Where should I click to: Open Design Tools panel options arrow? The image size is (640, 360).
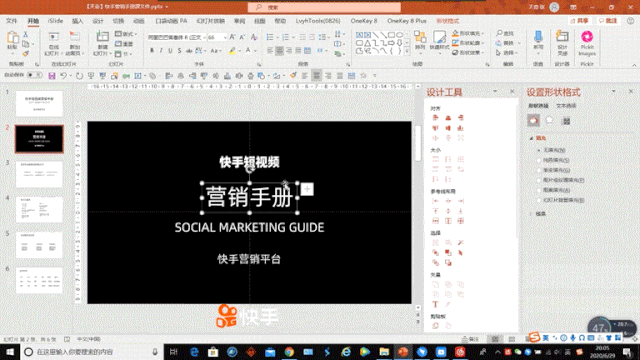click(495, 91)
